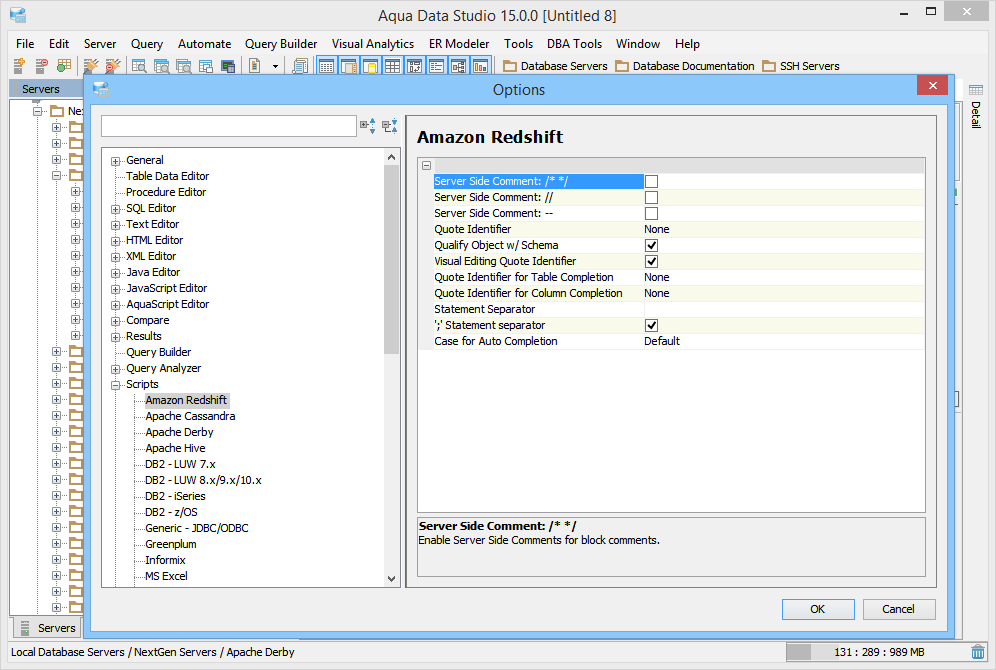Toggle the layout icon with side panel
The width and height of the screenshot is (996, 670).
[349, 65]
